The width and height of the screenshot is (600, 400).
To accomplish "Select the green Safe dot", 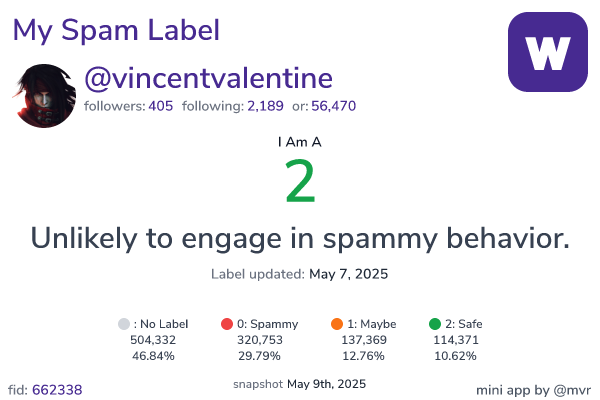I will click(435, 324).
